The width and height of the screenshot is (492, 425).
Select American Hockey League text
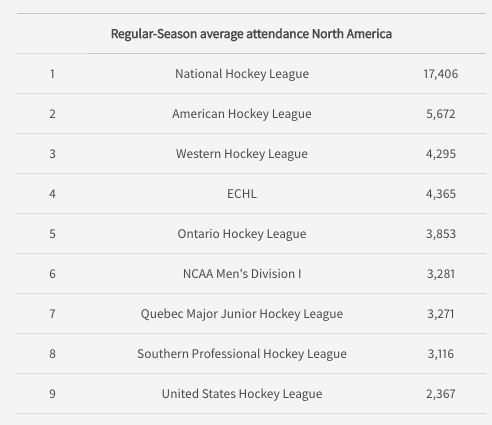pyautogui.click(x=242, y=114)
